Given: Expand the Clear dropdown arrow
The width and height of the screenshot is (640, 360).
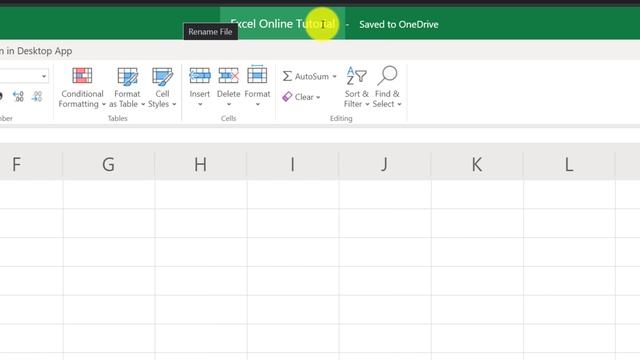Looking at the screenshot, I should click(318, 98).
